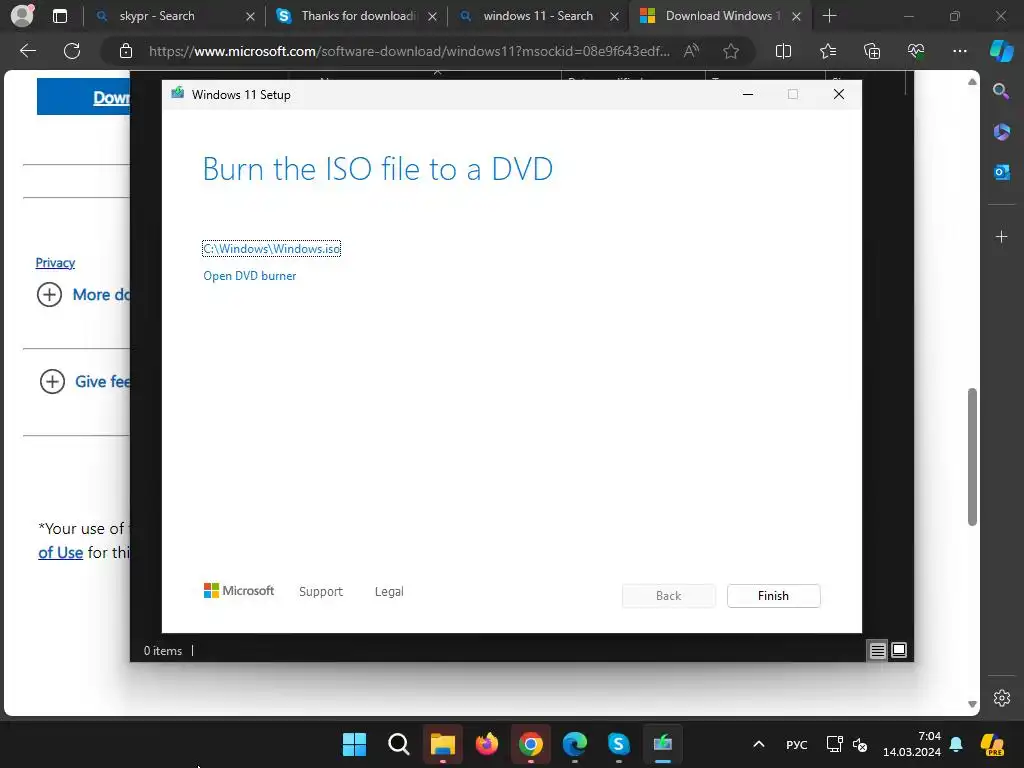Open the Support link in Setup
Viewport: 1024px width, 768px height.
tap(321, 592)
